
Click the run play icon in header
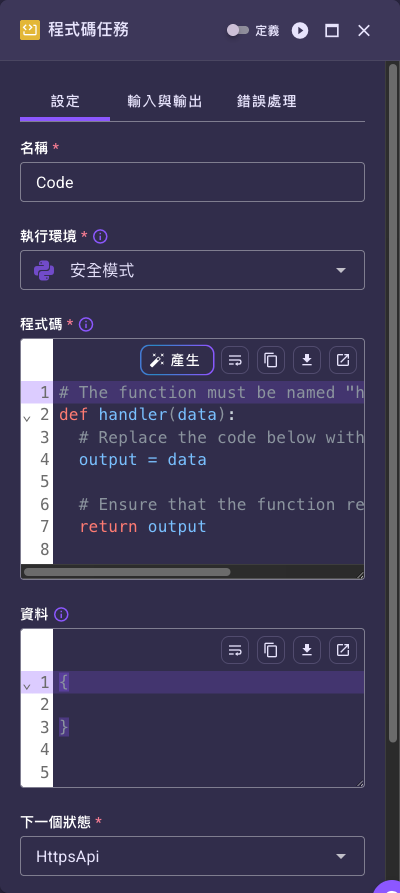tap(300, 31)
